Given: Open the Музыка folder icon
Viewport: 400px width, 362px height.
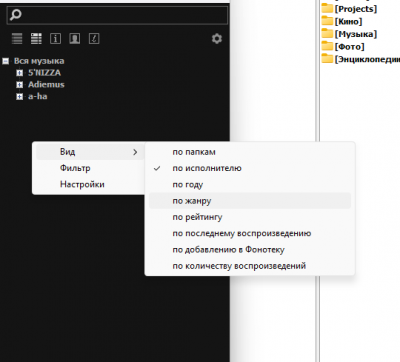Looking at the screenshot, I should coord(327,34).
